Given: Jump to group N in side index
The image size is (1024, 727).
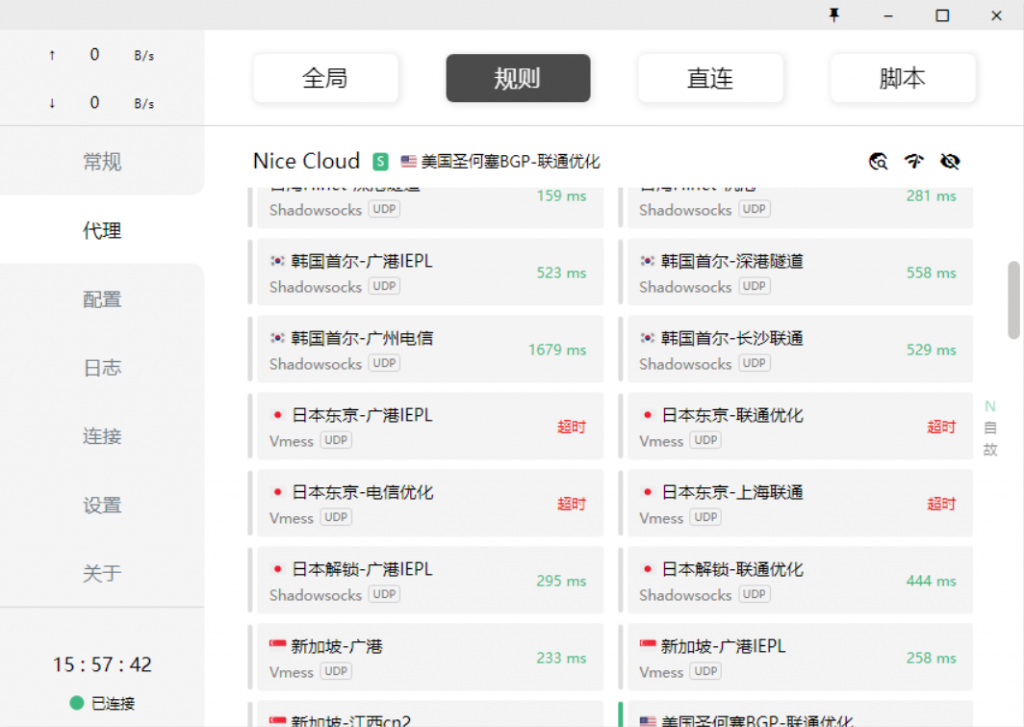Looking at the screenshot, I should 990,406.
